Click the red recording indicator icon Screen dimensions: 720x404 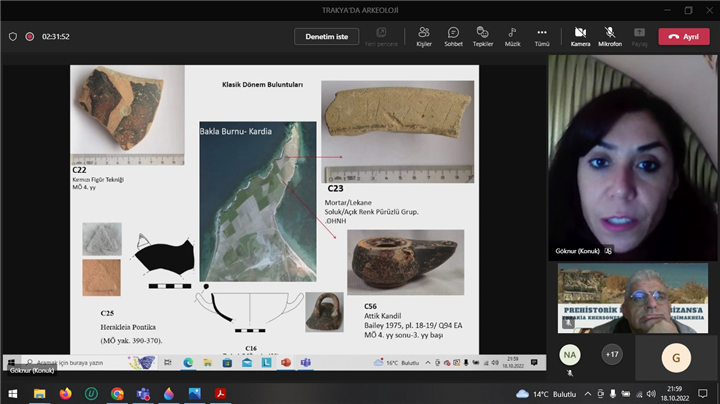click(x=30, y=36)
